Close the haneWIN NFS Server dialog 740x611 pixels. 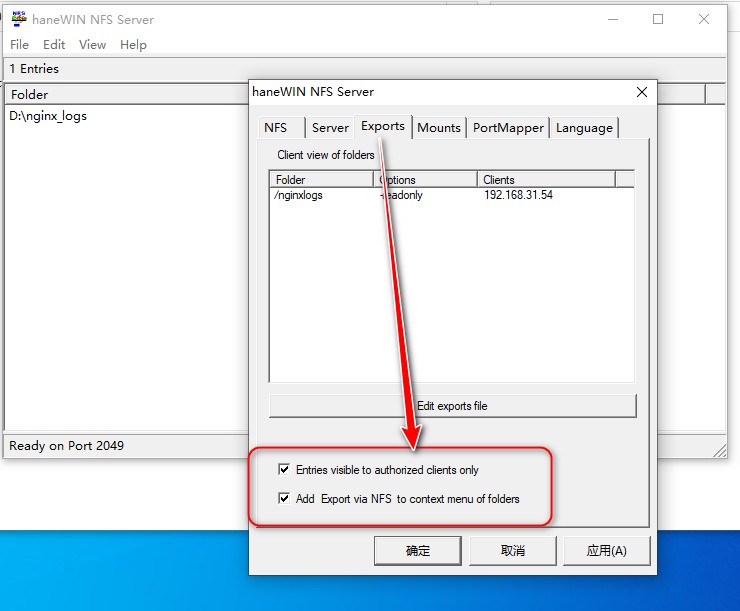click(642, 92)
